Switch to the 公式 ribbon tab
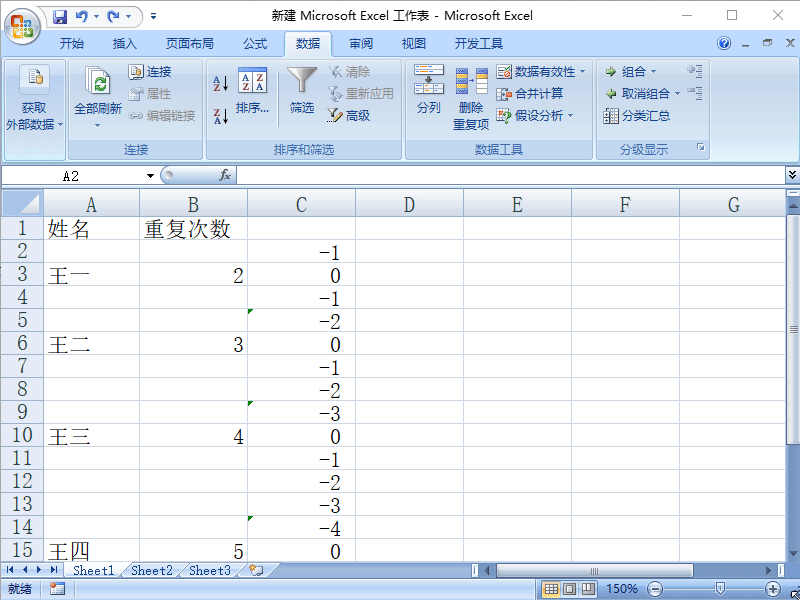800x600 pixels. [253, 43]
